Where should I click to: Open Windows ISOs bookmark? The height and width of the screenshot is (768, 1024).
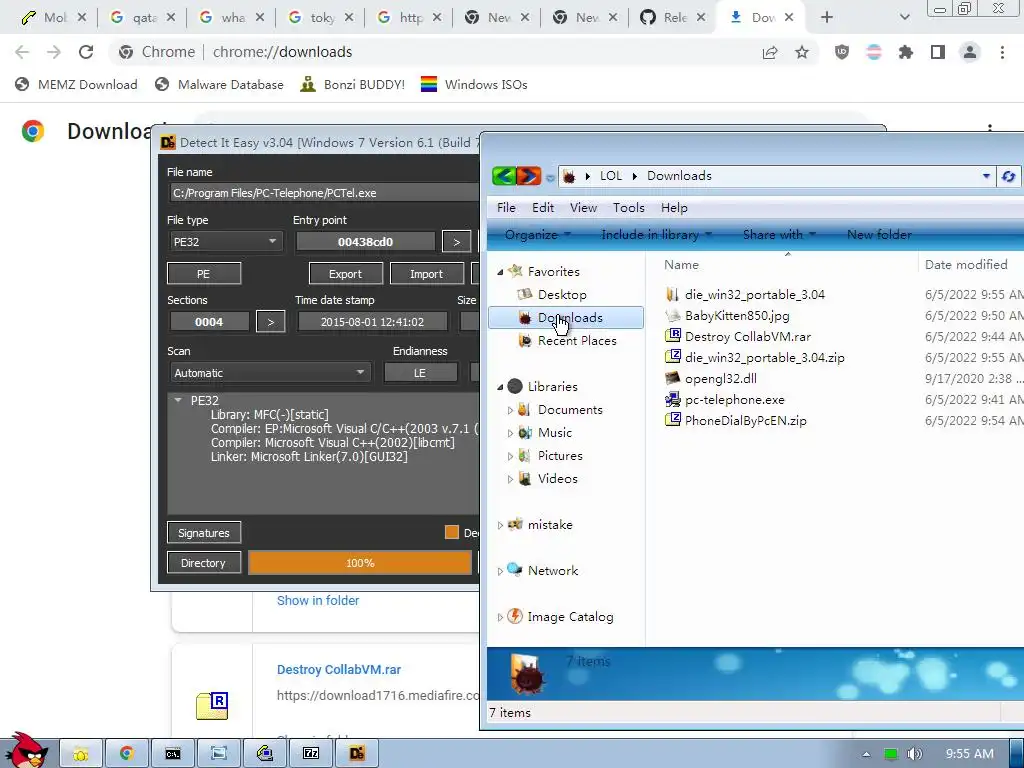(x=474, y=84)
